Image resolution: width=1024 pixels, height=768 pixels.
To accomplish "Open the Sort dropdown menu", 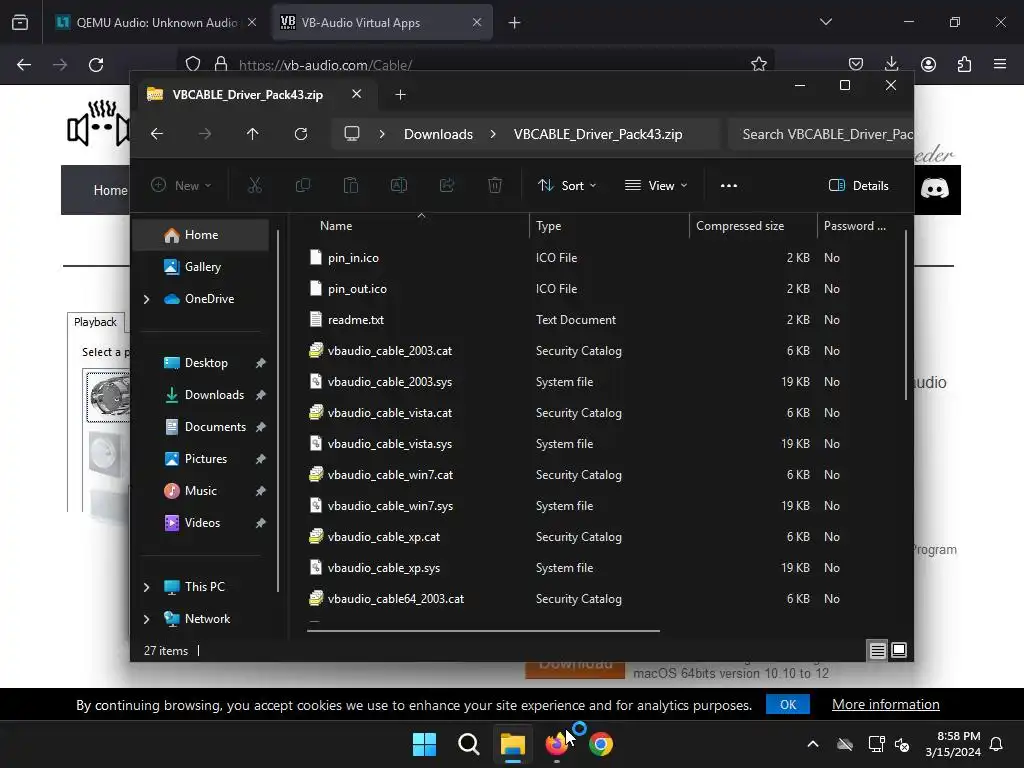I will point(567,185).
